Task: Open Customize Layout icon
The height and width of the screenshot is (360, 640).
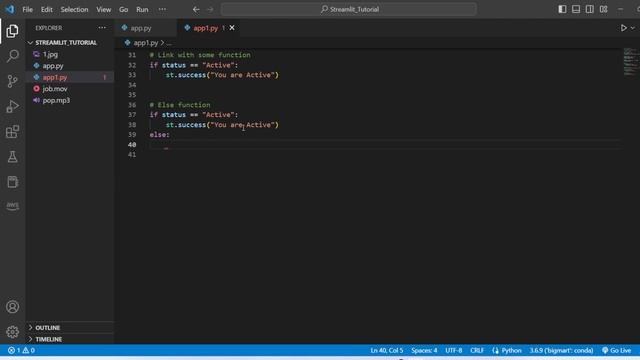Action: click(x=604, y=9)
